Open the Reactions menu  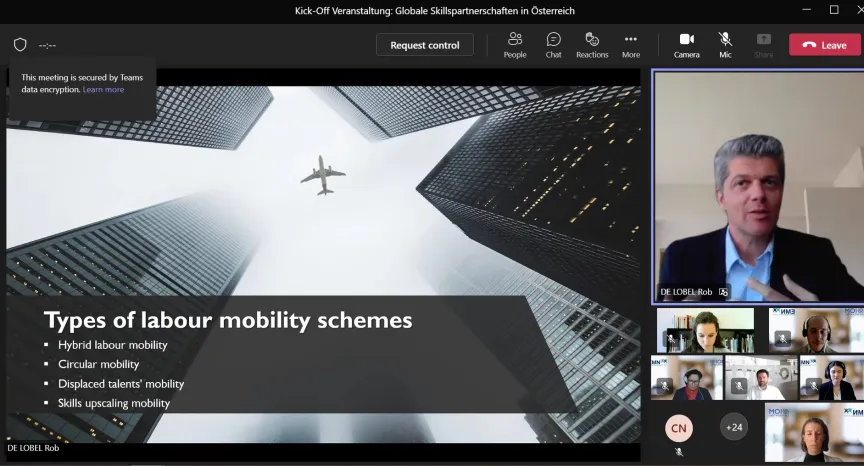592,44
